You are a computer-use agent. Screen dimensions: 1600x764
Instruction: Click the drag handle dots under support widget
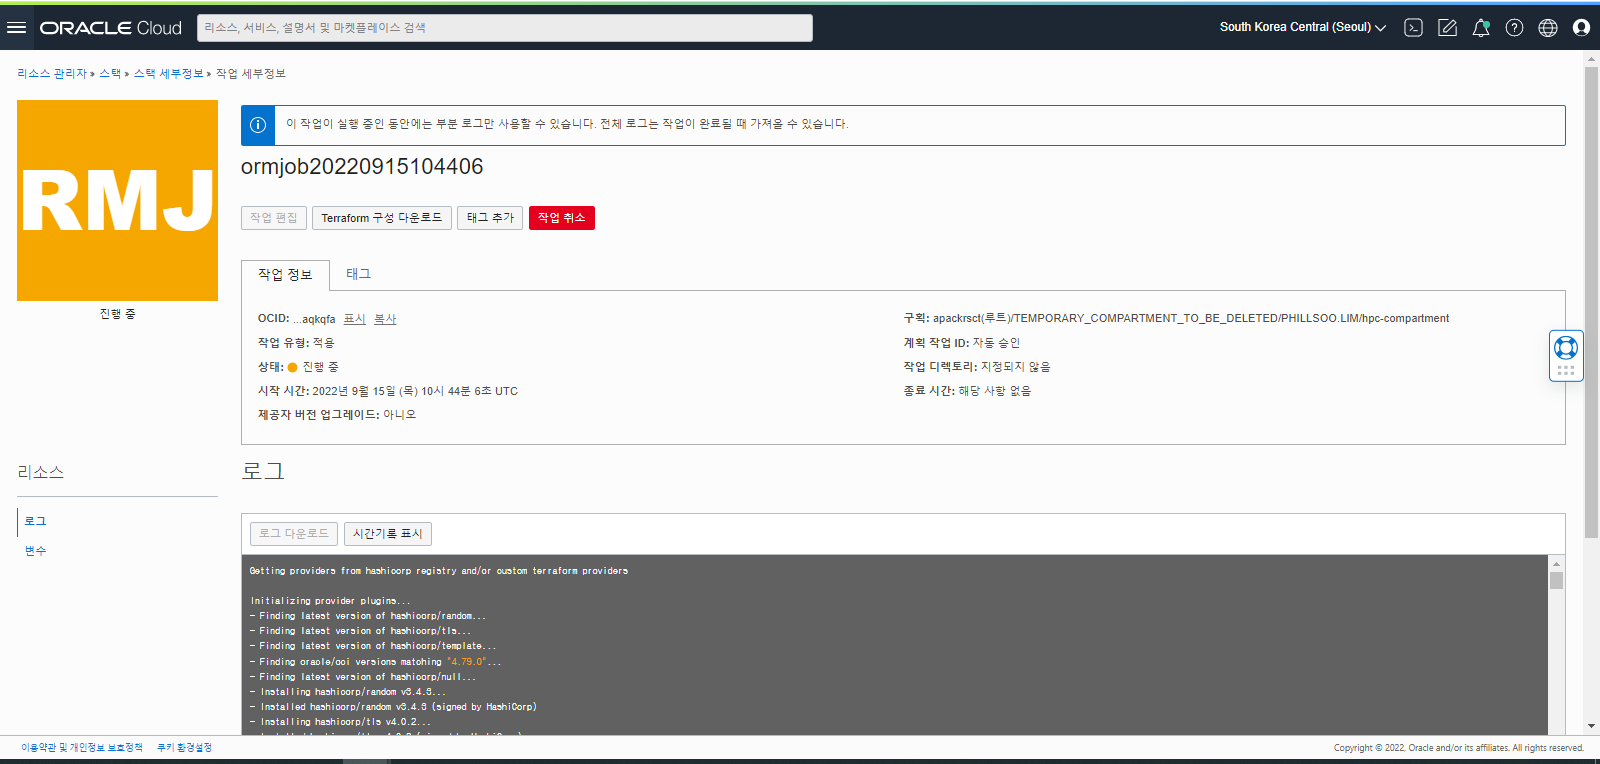[x=1566, y=371]
